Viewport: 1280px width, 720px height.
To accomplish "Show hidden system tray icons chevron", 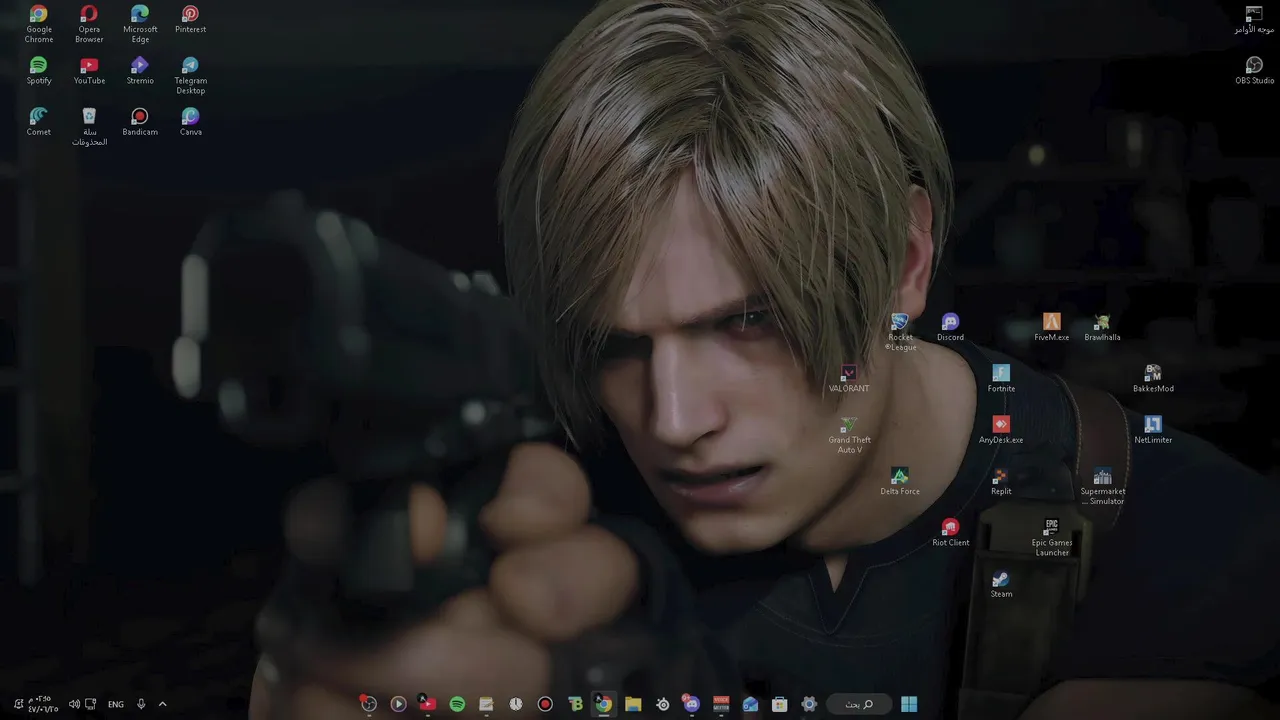I will point(162,704).
